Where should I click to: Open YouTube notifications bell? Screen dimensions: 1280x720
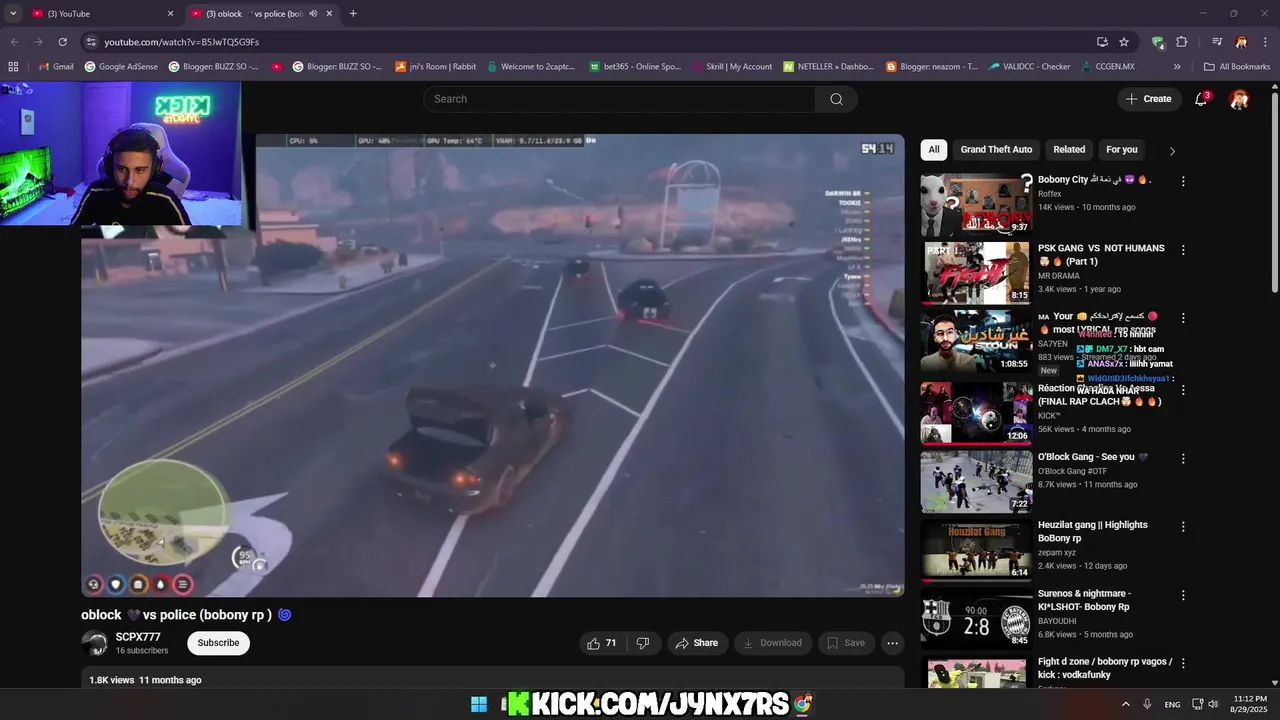tap(1201, 99)
